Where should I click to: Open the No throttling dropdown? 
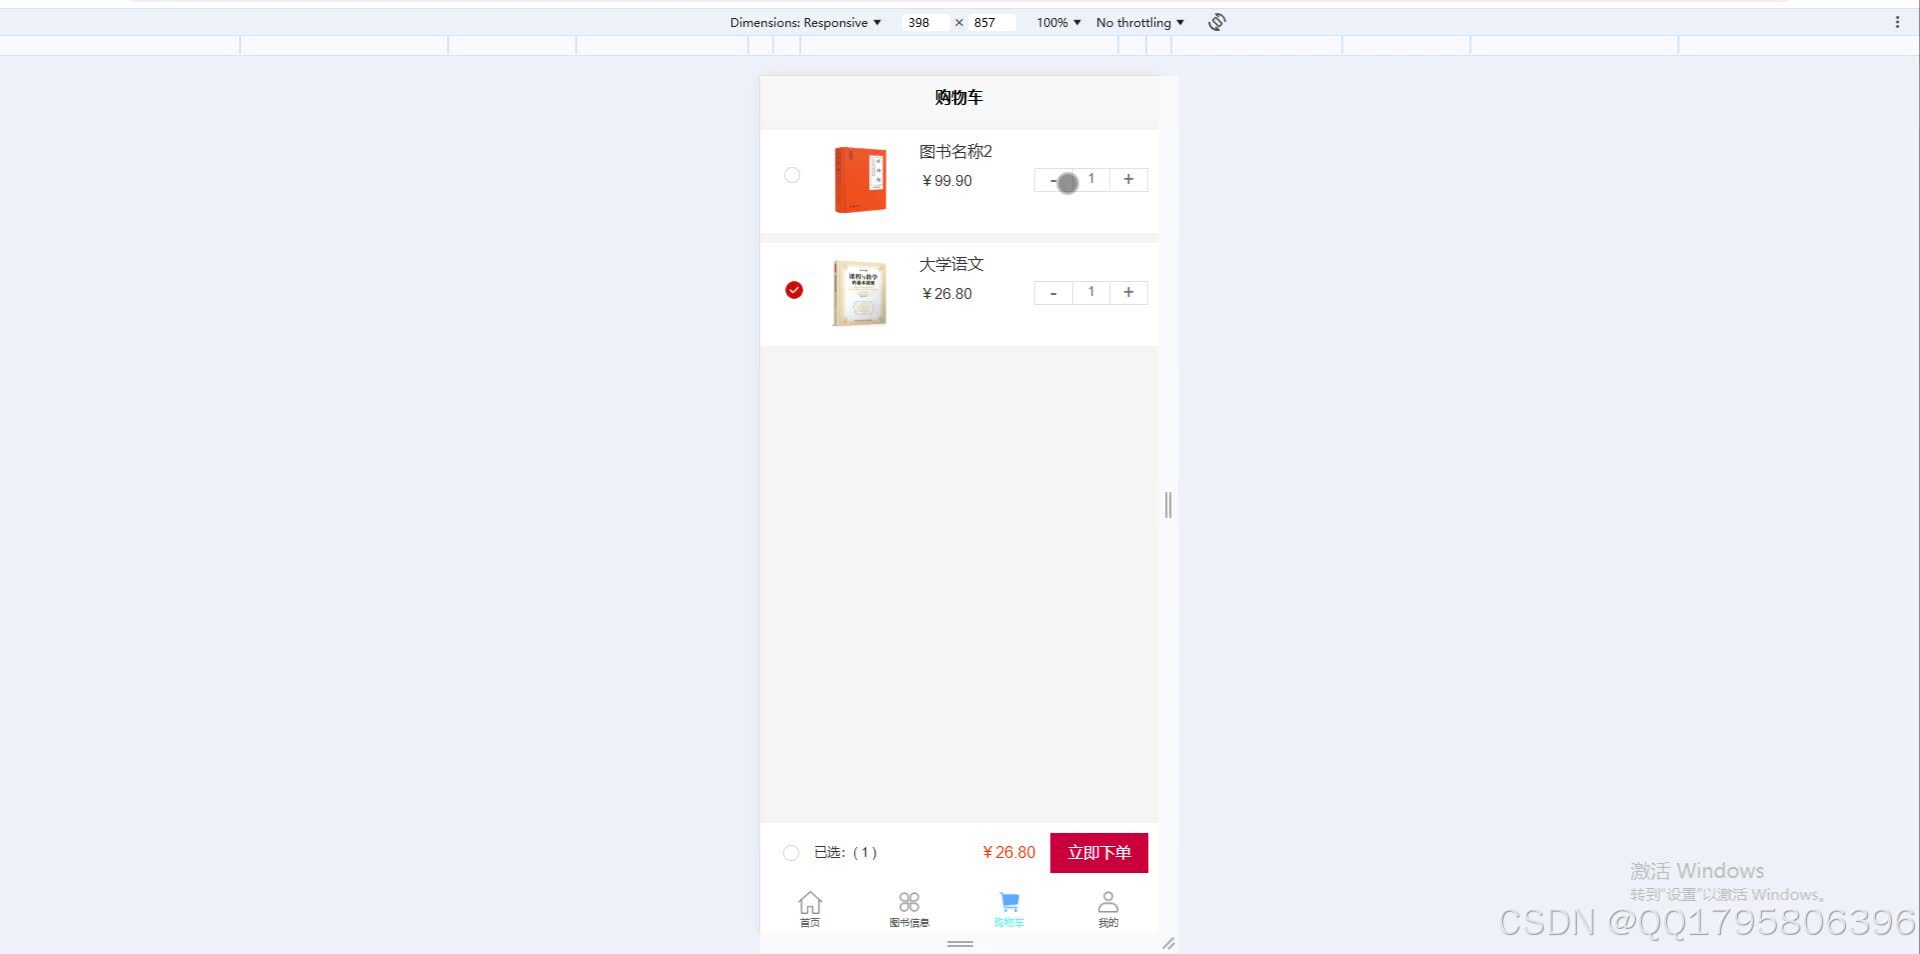click(x=1138, y=22)
